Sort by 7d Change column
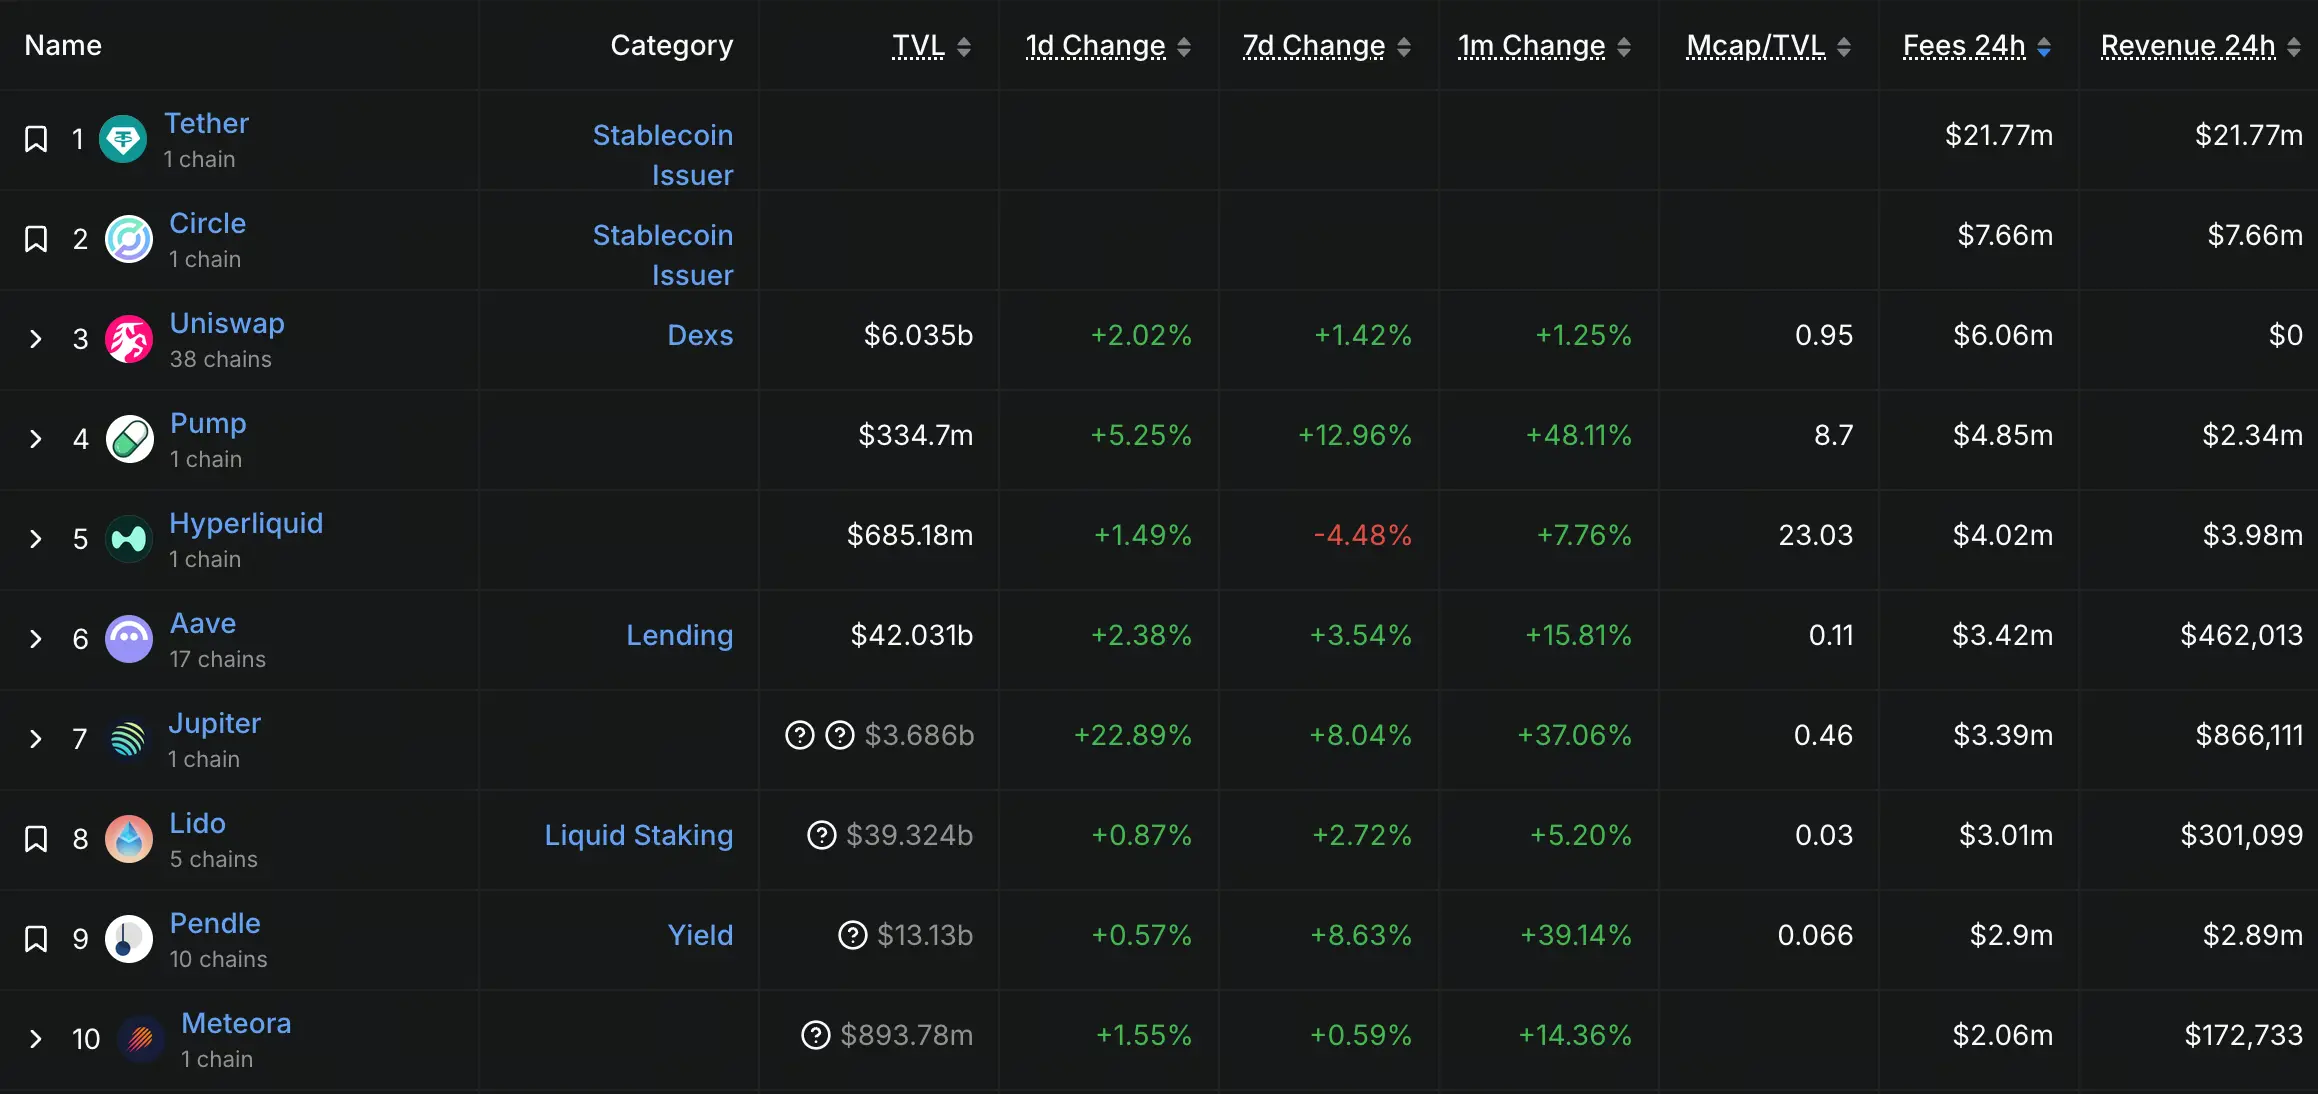Viewport: 2318px width, 1094px height. [1327, 46]
